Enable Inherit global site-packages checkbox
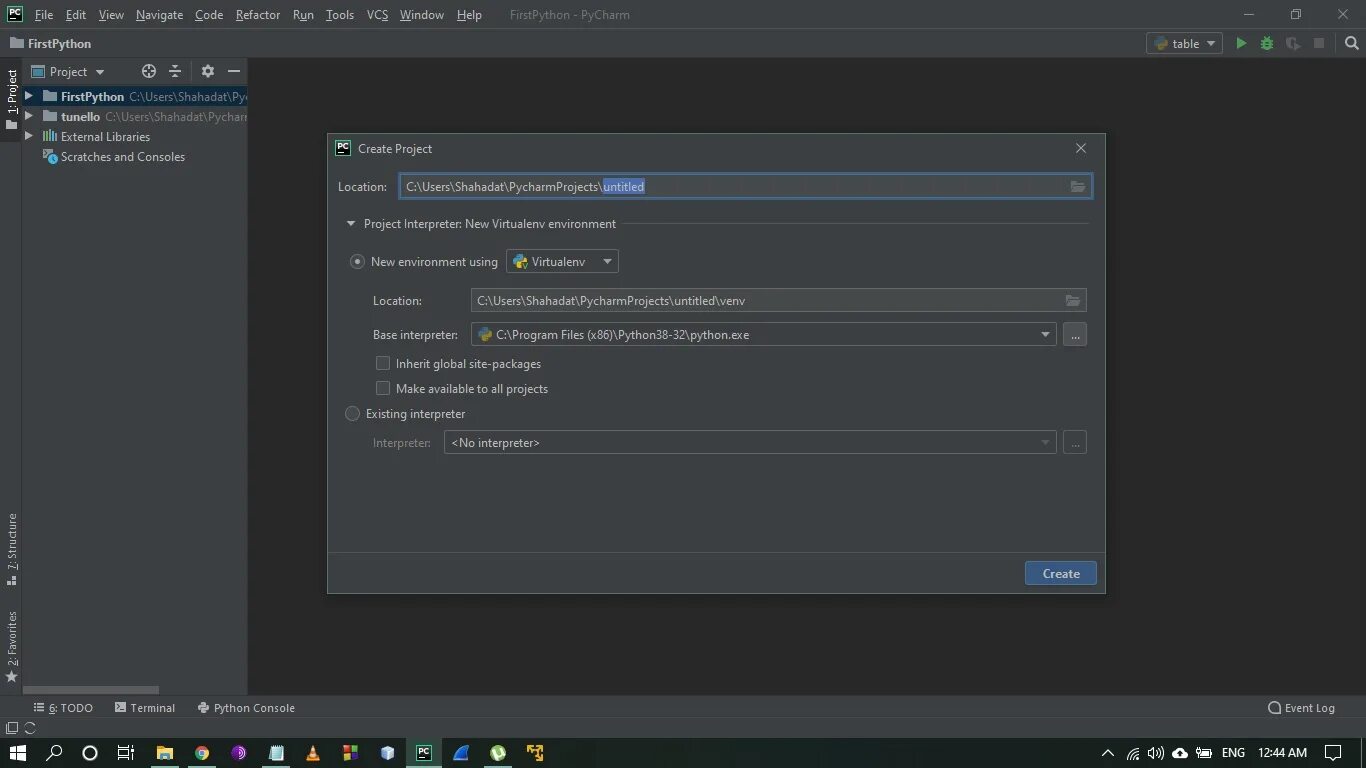The image size is (1366, 768). tap(383, 363)
